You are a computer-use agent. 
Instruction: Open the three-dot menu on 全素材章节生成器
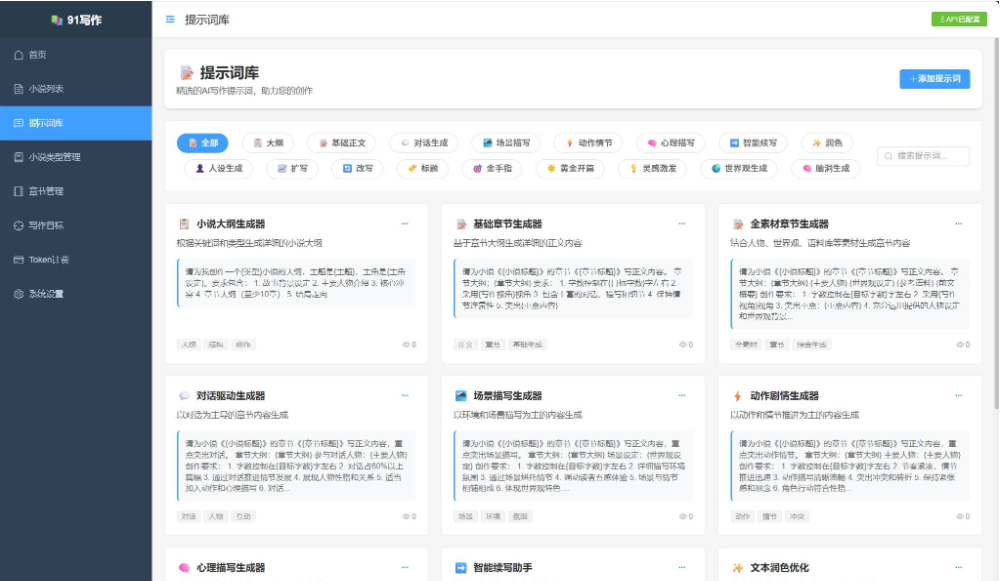[x=959, y=224]
